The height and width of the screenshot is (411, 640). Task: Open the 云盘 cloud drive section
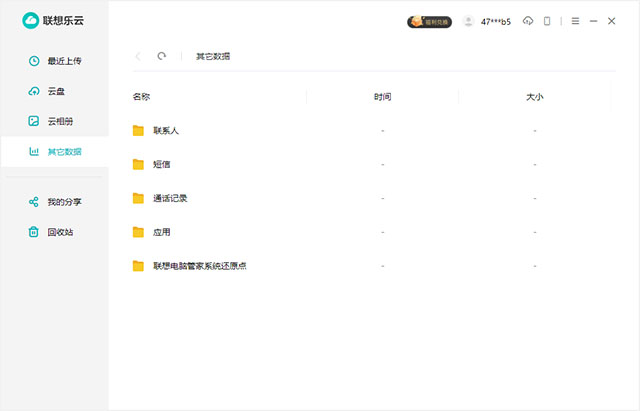[58, 91]
